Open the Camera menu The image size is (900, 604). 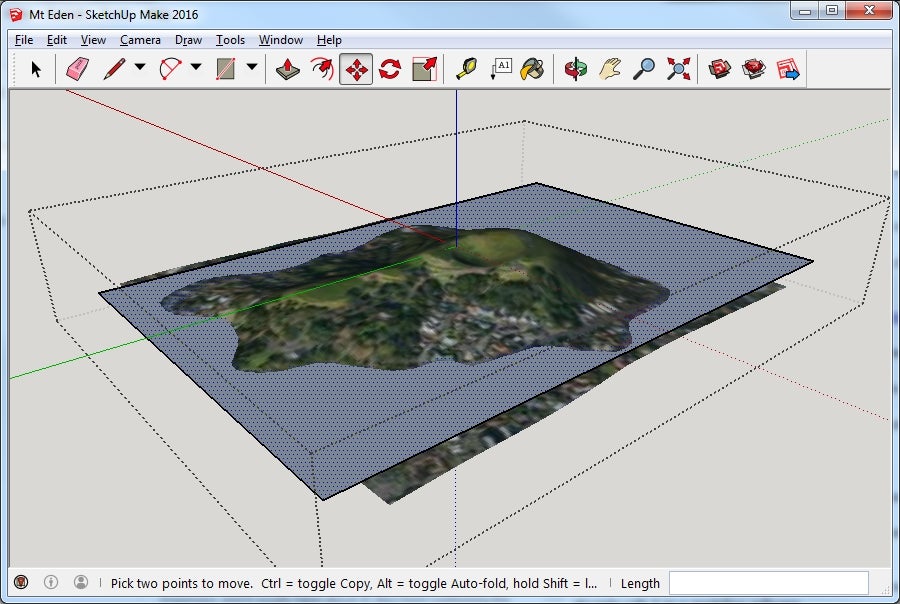point(139,40)
